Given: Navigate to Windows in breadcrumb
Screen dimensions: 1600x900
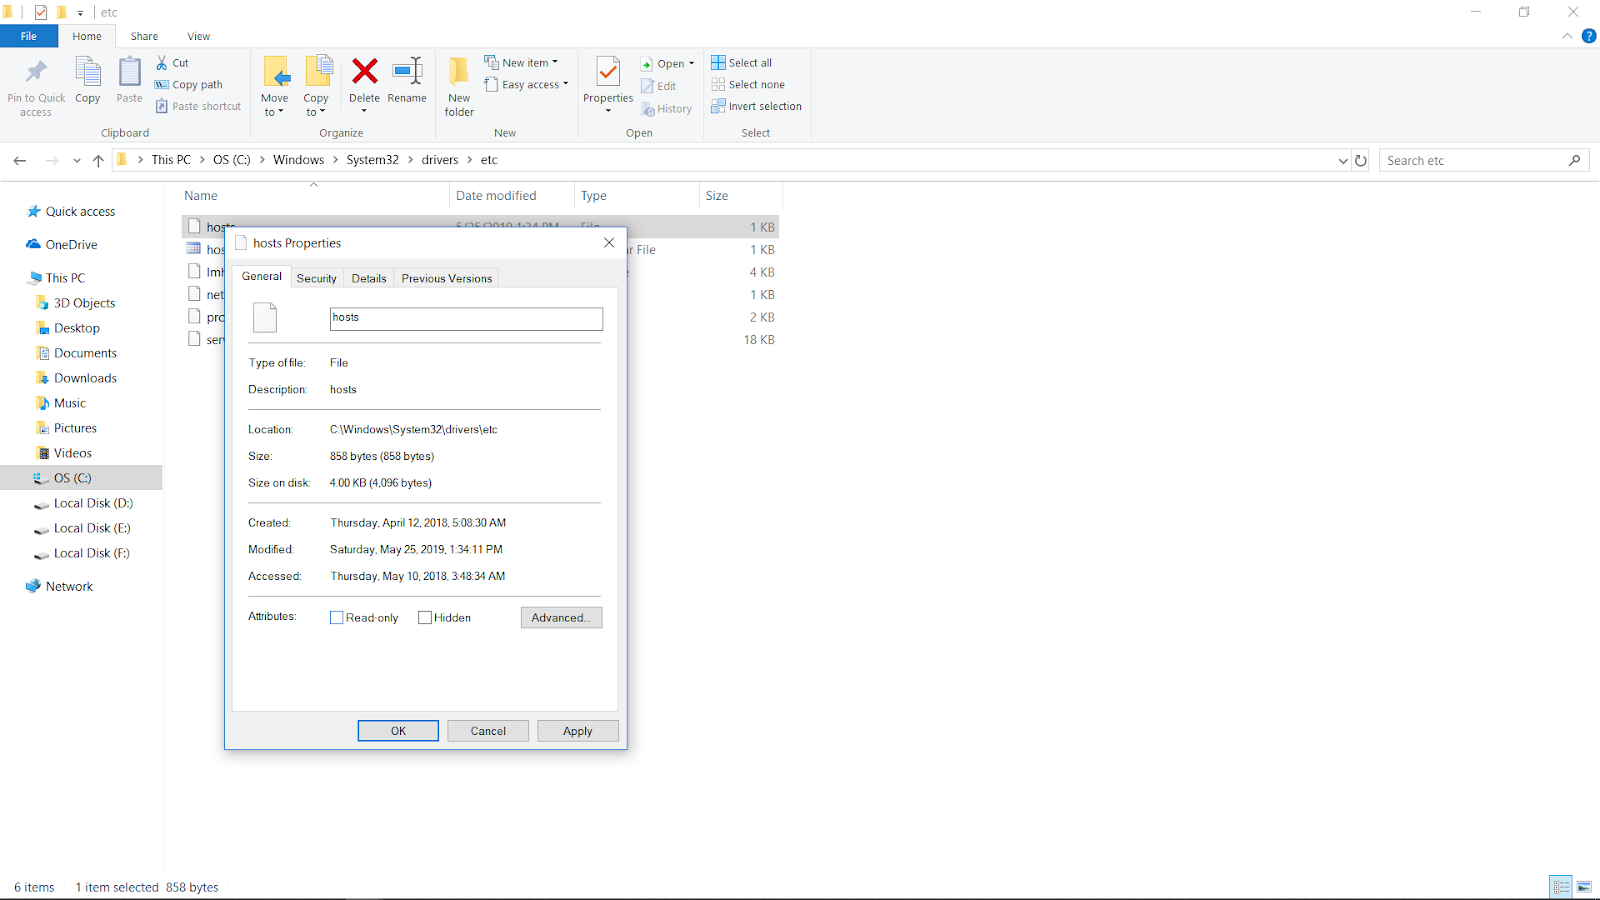Looking at the screenshot, I should tap(298, 160).
